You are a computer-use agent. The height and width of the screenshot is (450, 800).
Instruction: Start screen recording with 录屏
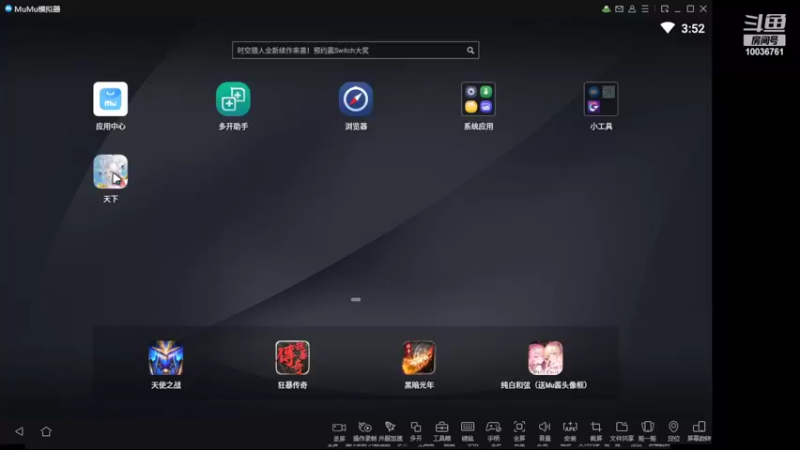pos(339,431)
